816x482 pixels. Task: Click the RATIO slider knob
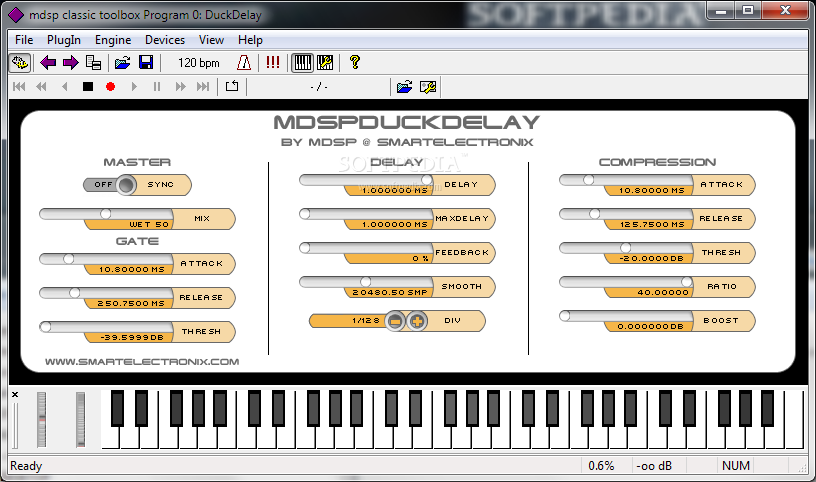687,282
